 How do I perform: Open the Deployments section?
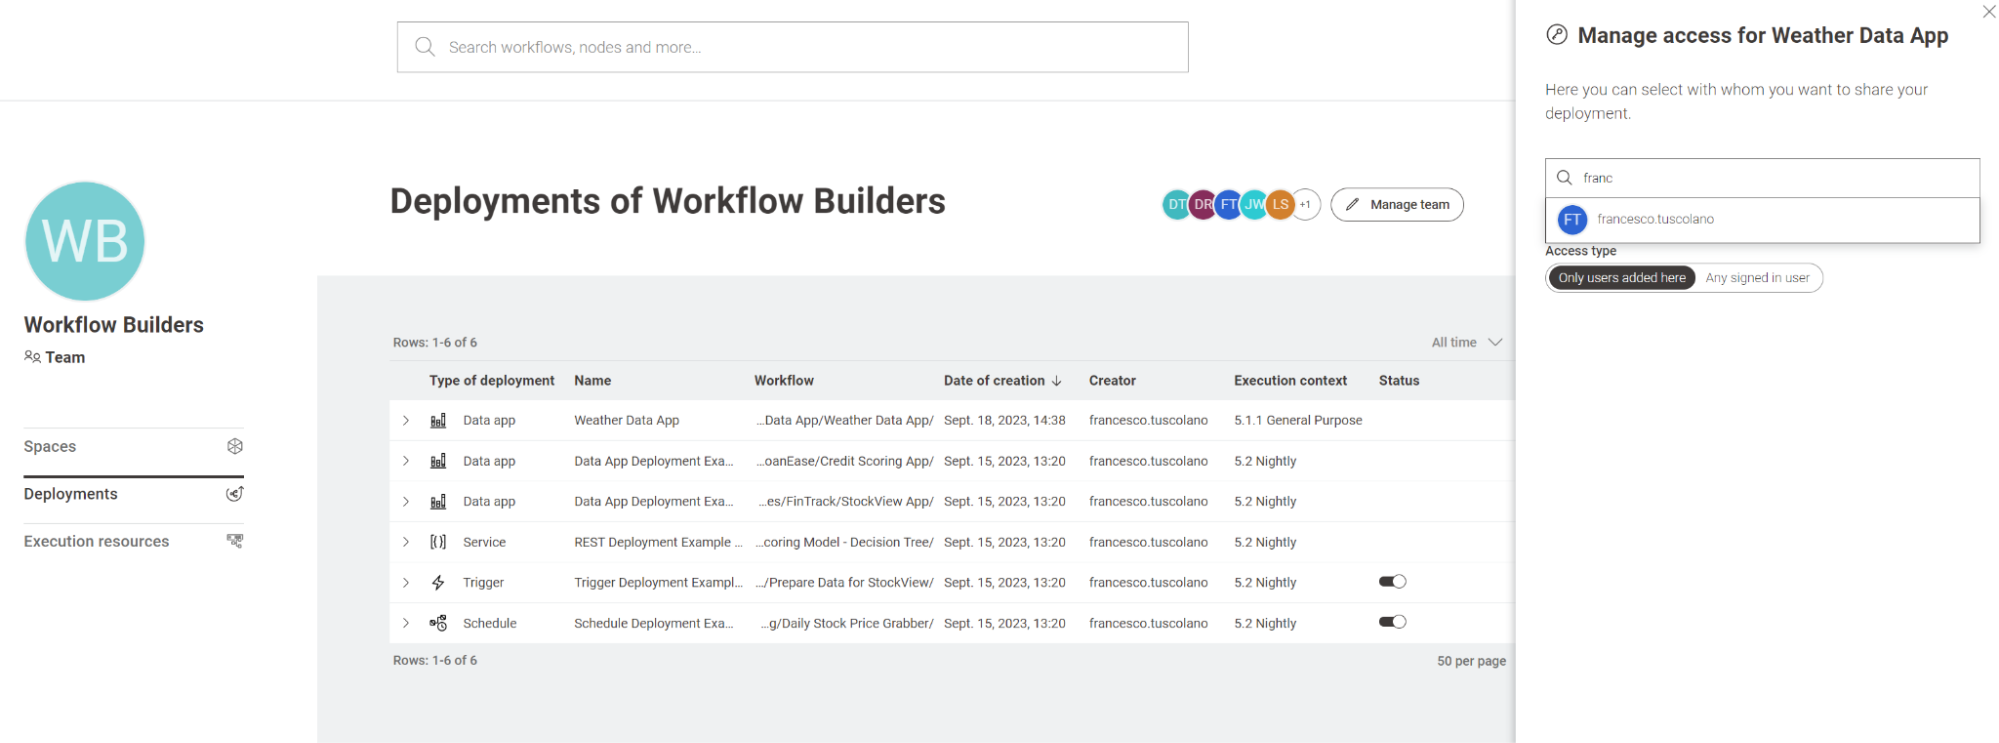[x=71, y=494]
